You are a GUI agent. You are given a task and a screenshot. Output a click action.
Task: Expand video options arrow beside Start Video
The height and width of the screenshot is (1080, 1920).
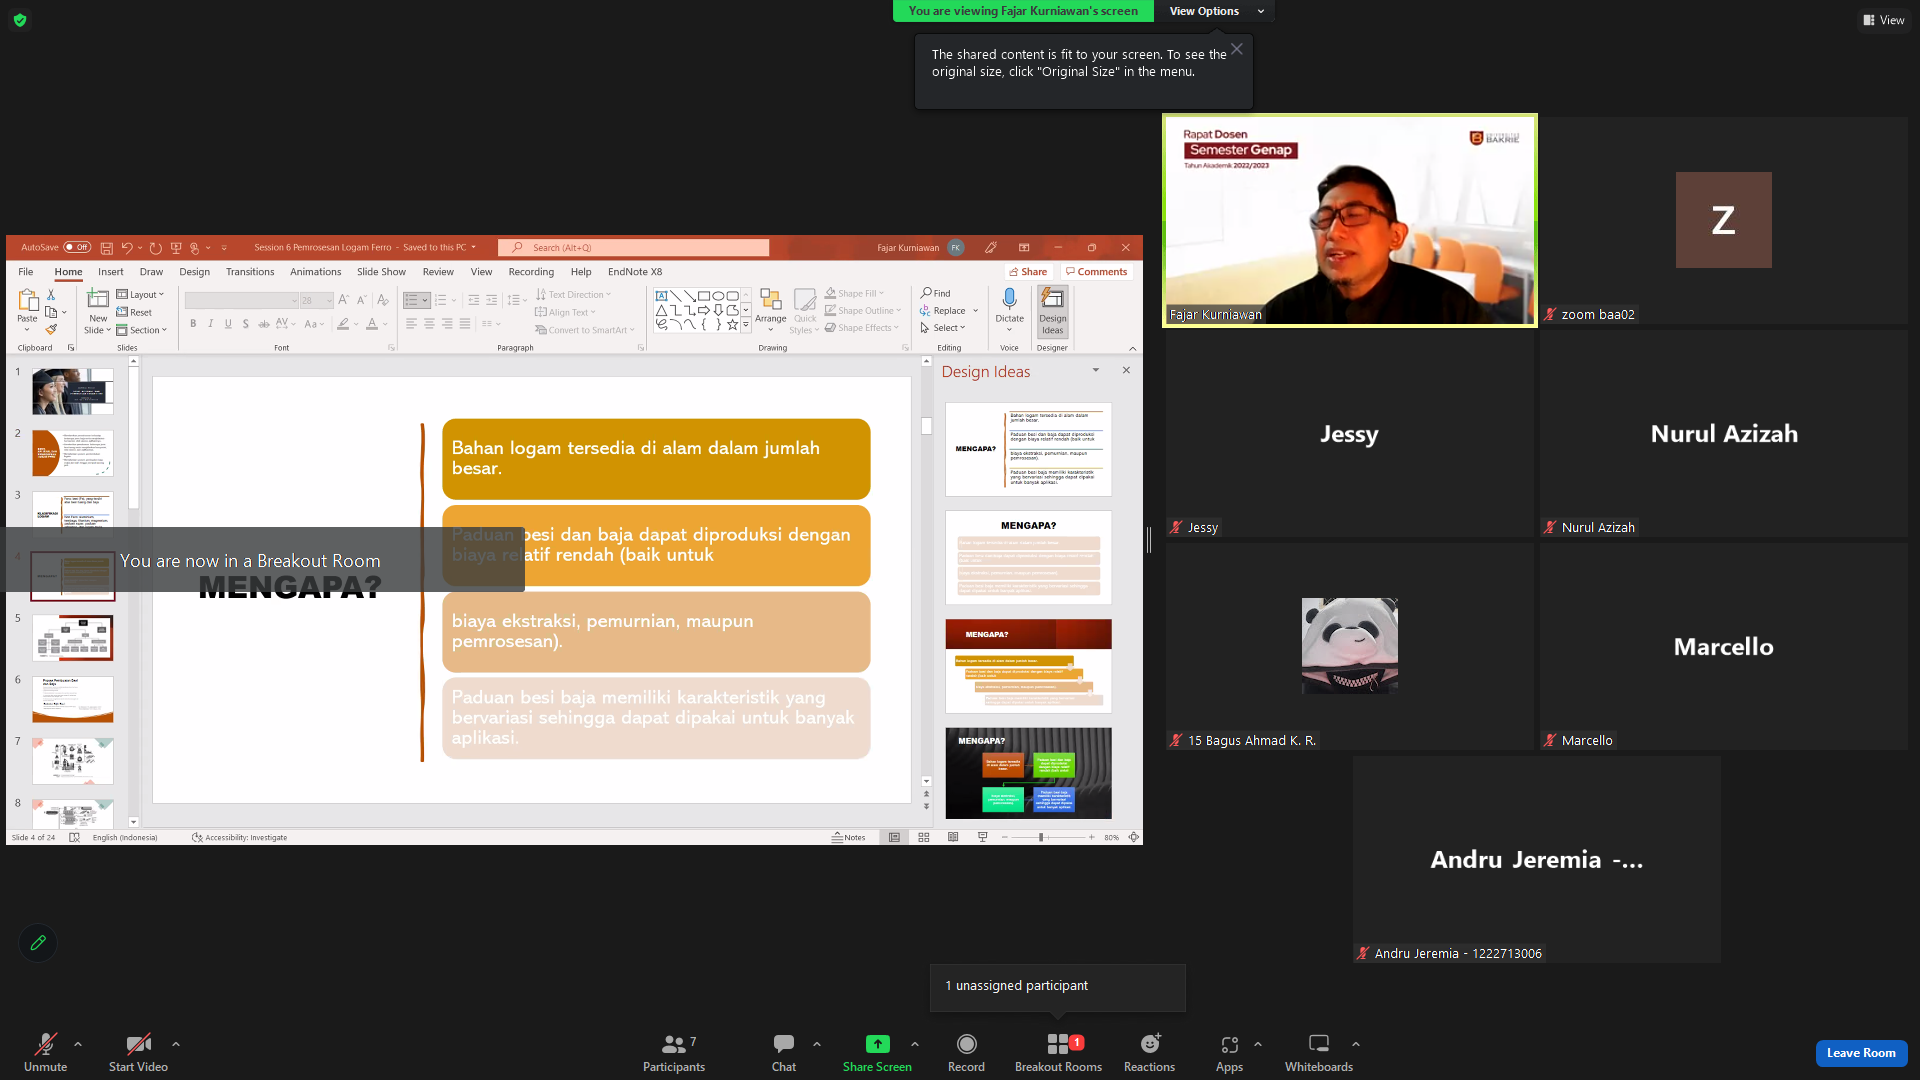click(x=176, y=1044)
